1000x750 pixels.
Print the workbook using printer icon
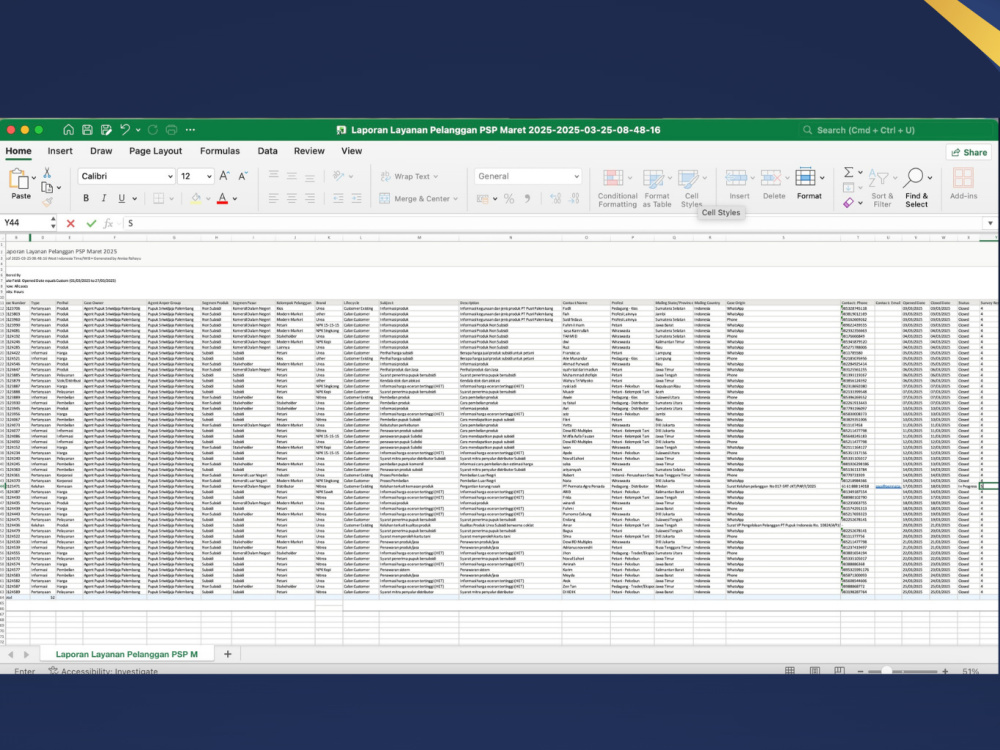pos(171,129)
